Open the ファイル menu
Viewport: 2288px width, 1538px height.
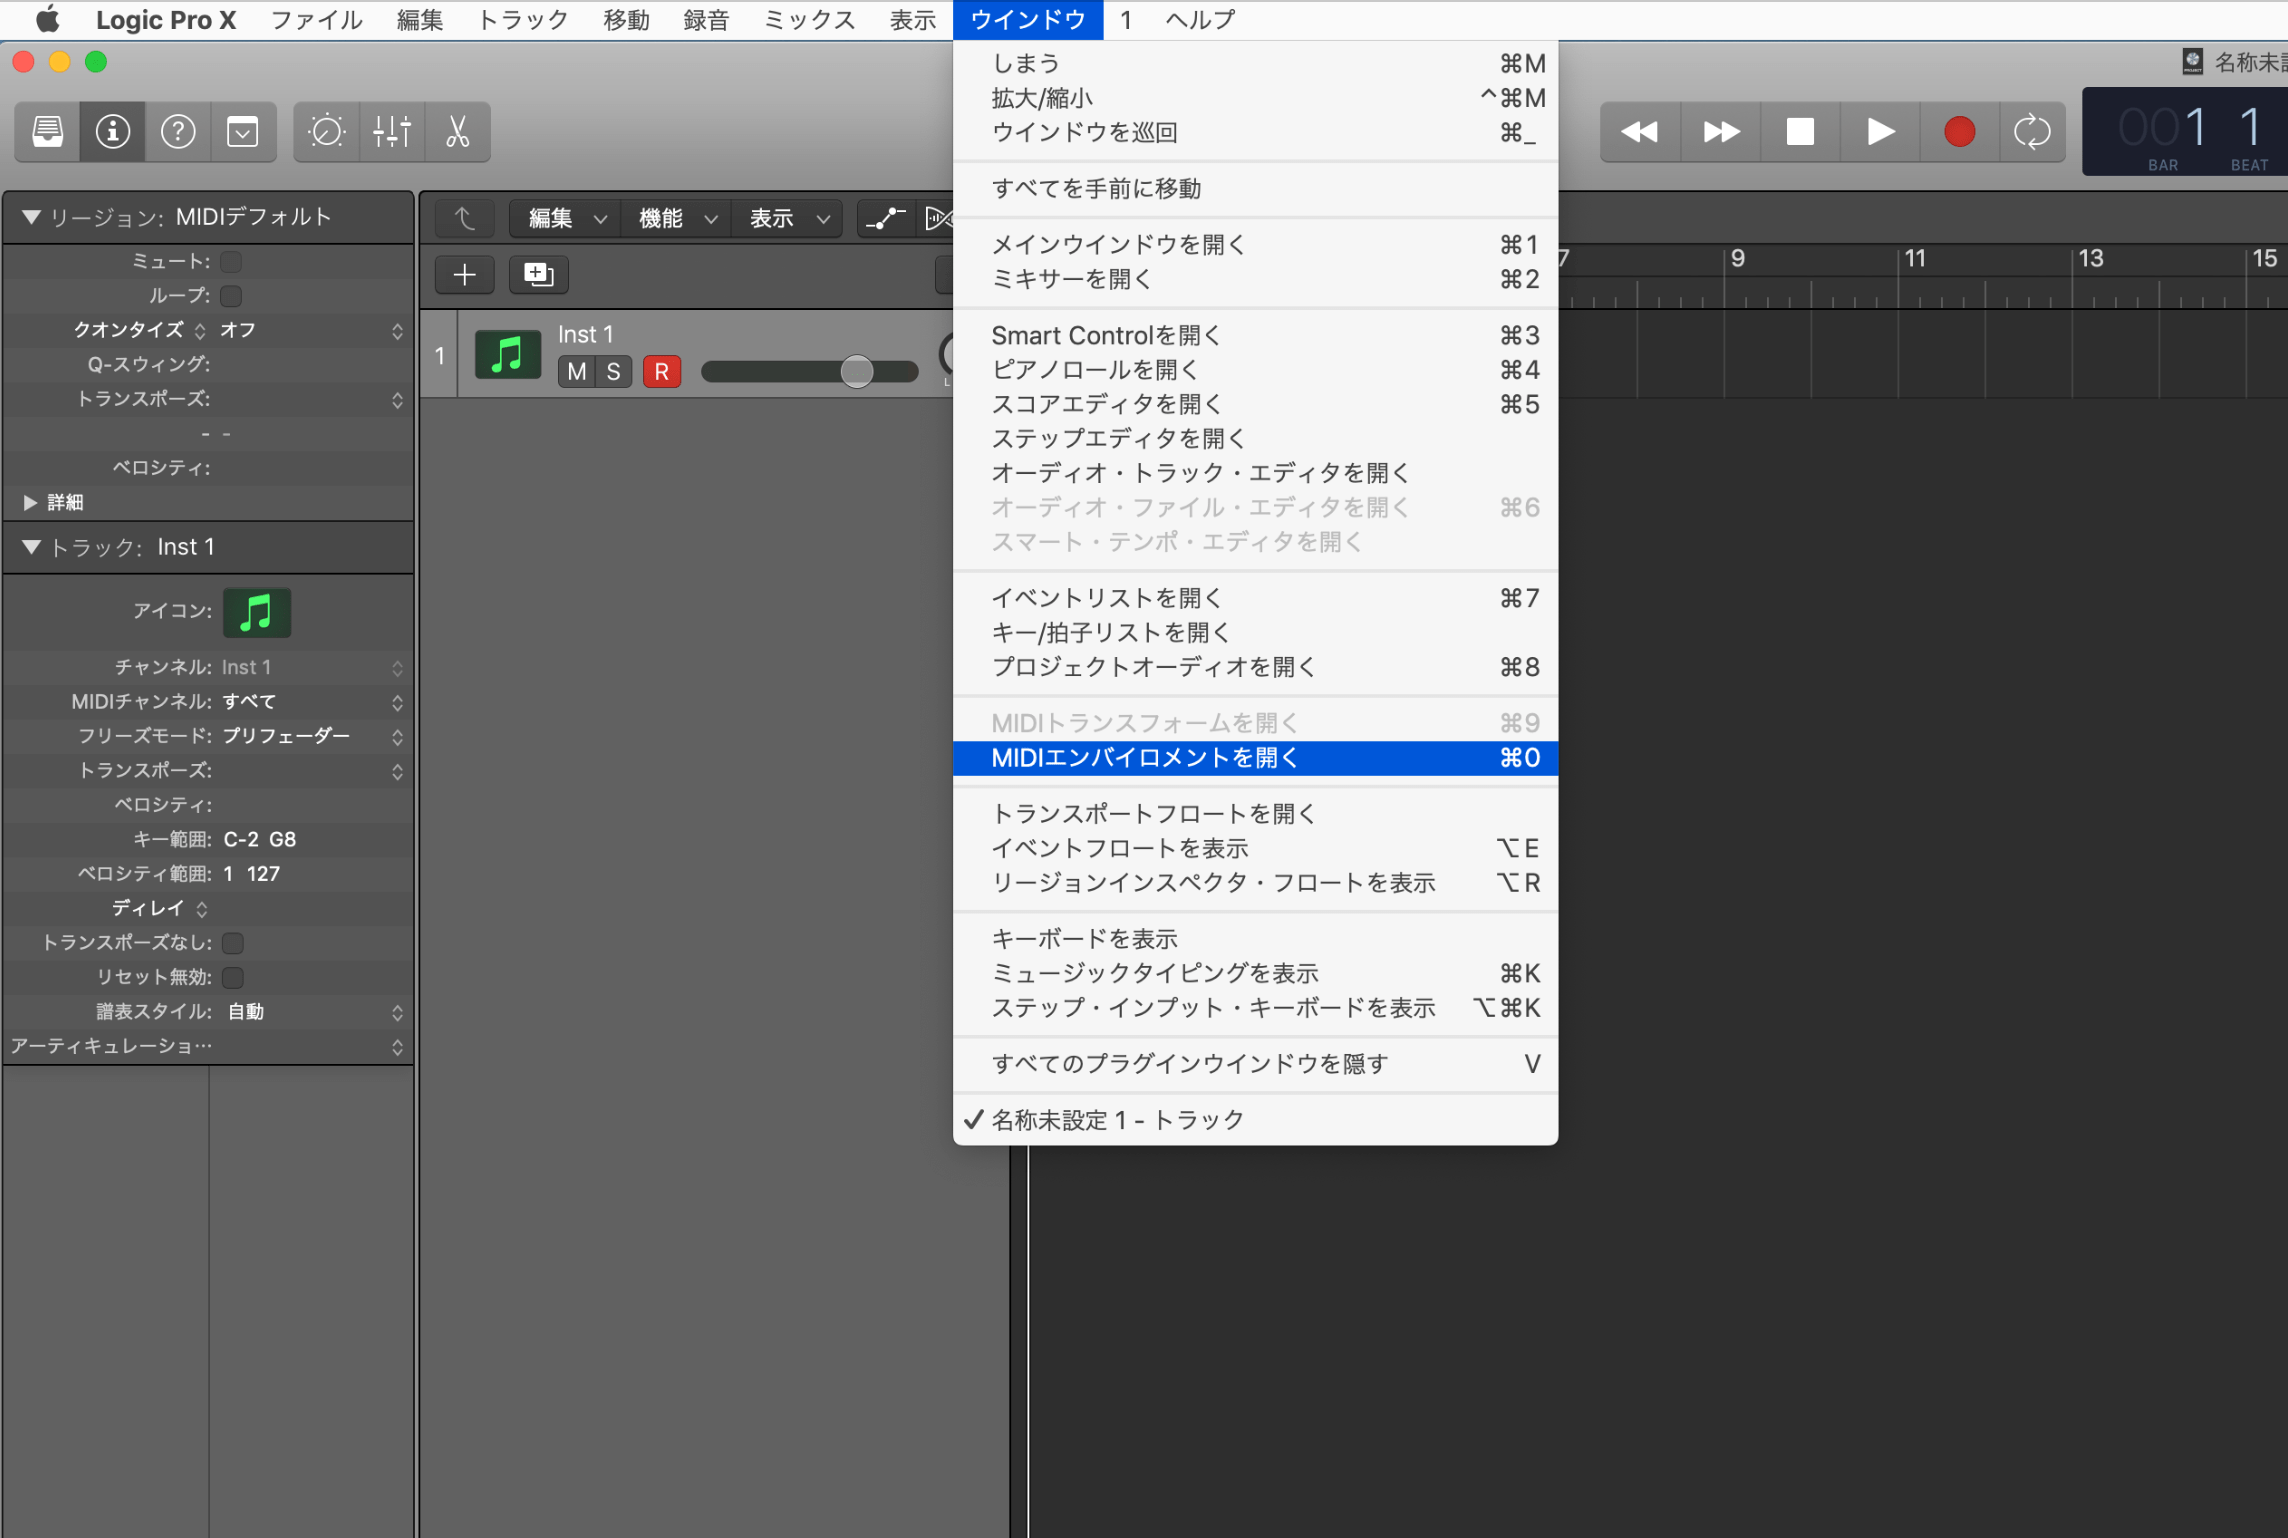[316, 19]
